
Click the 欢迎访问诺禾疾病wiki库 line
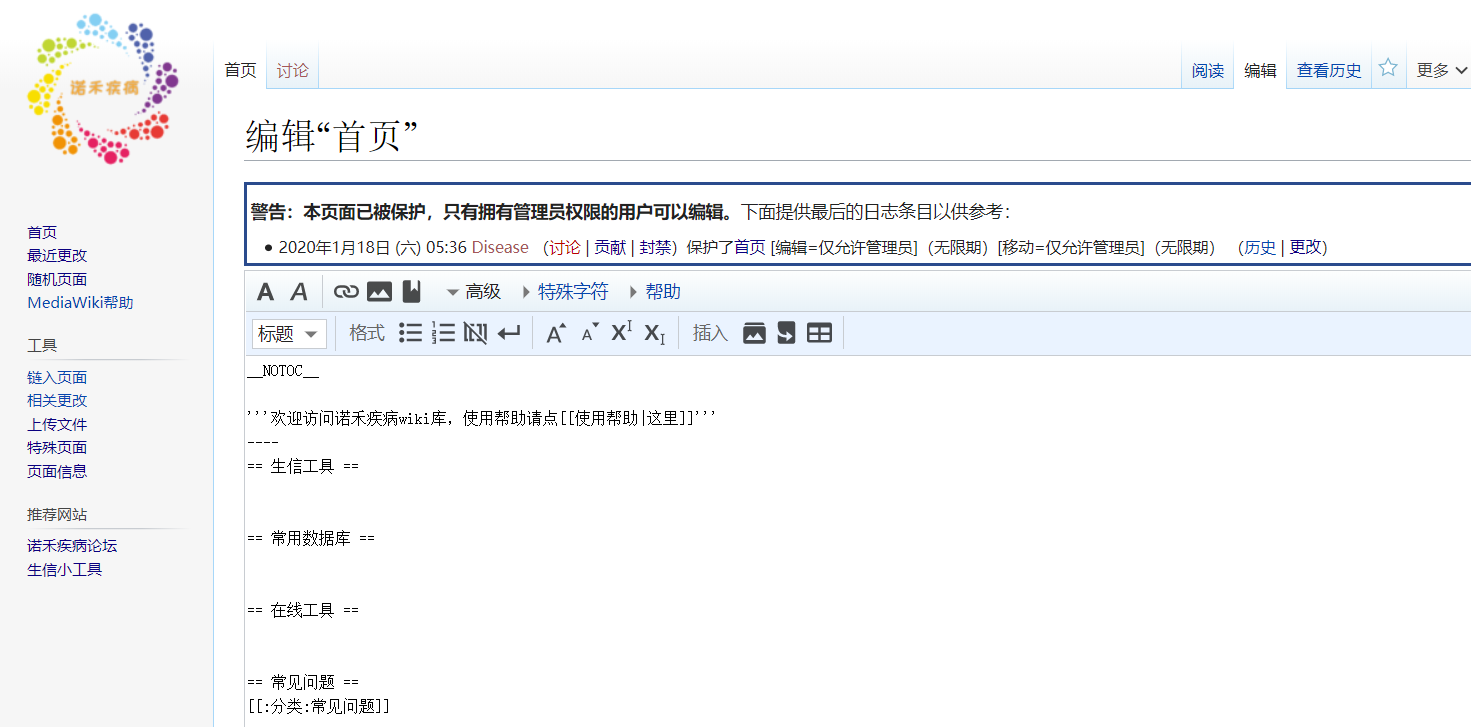point(482,418)
